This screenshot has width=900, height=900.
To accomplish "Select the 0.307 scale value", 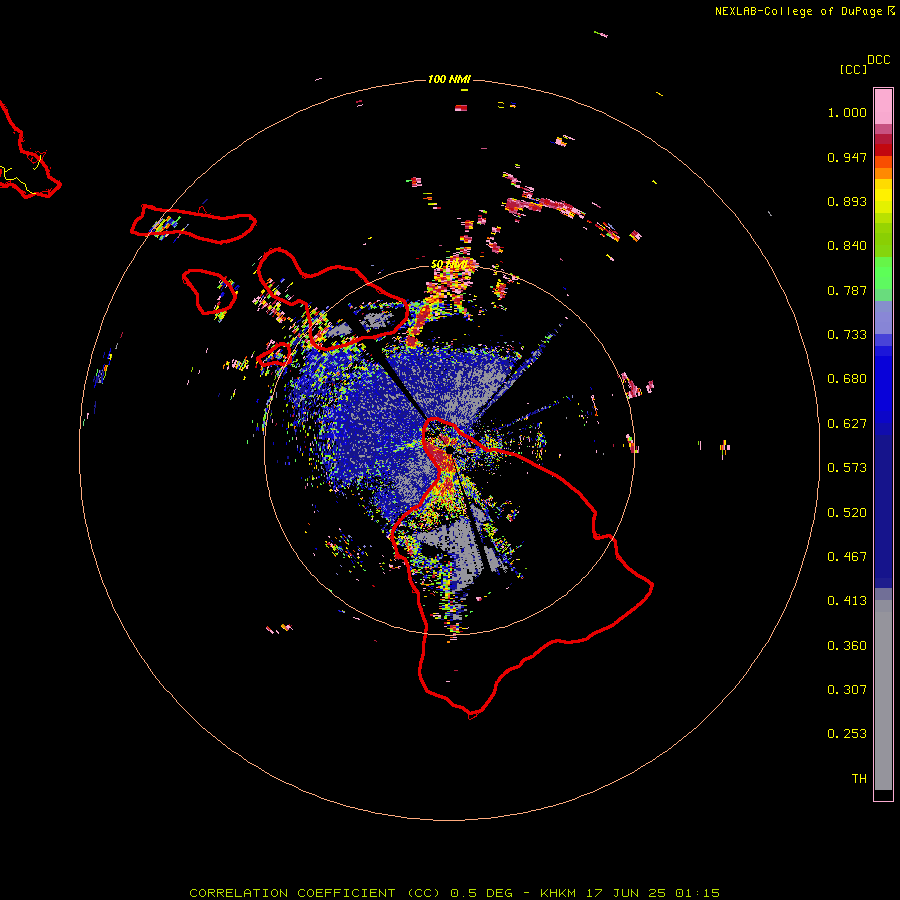I will click(847, 690).
